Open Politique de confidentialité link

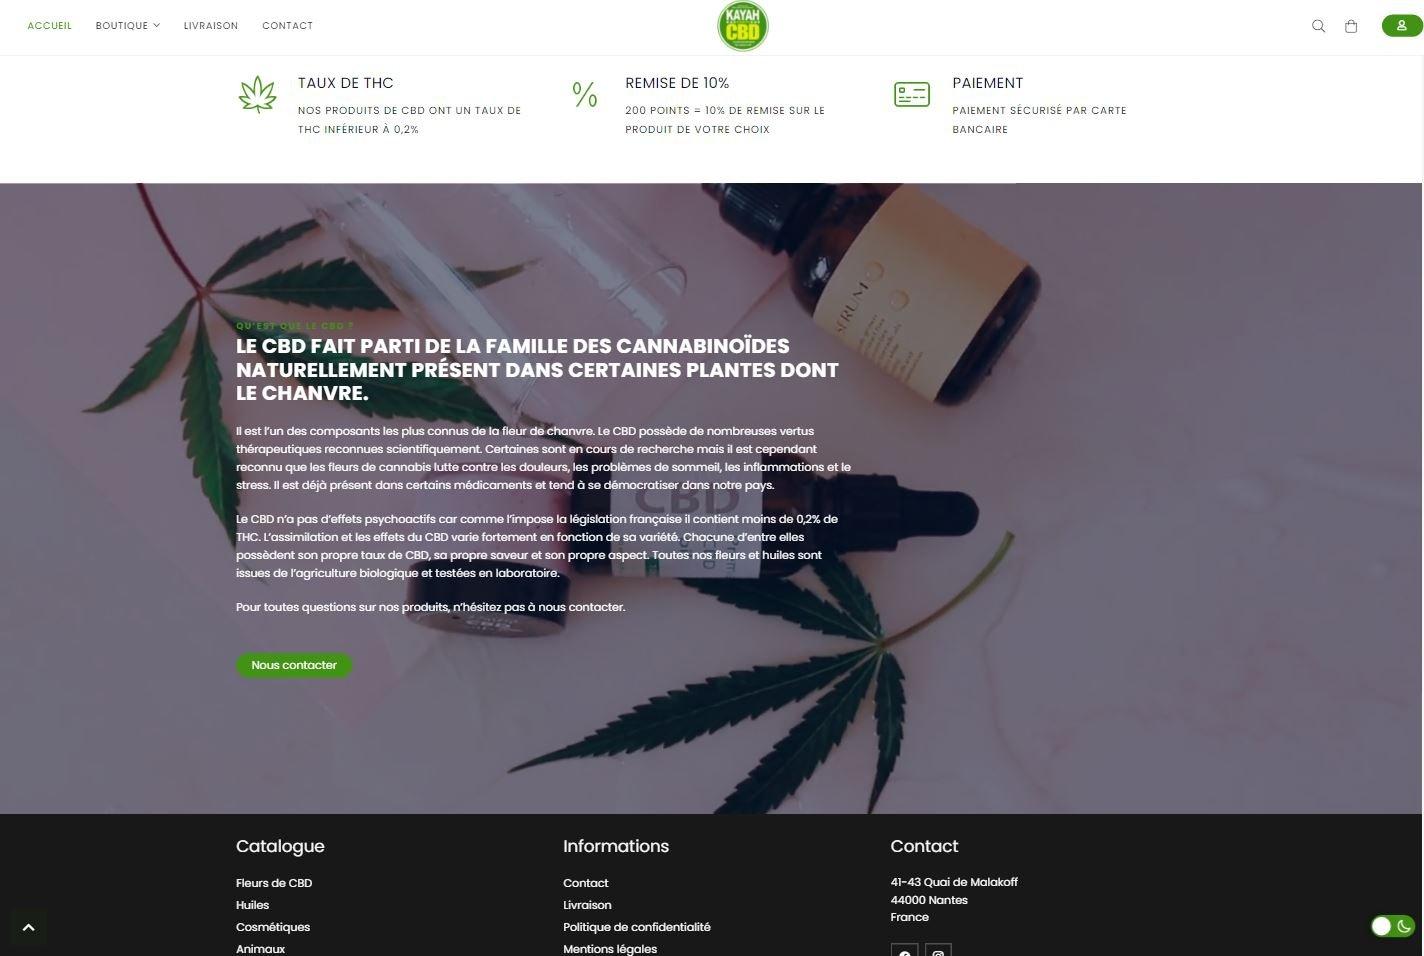coord(637,927)
